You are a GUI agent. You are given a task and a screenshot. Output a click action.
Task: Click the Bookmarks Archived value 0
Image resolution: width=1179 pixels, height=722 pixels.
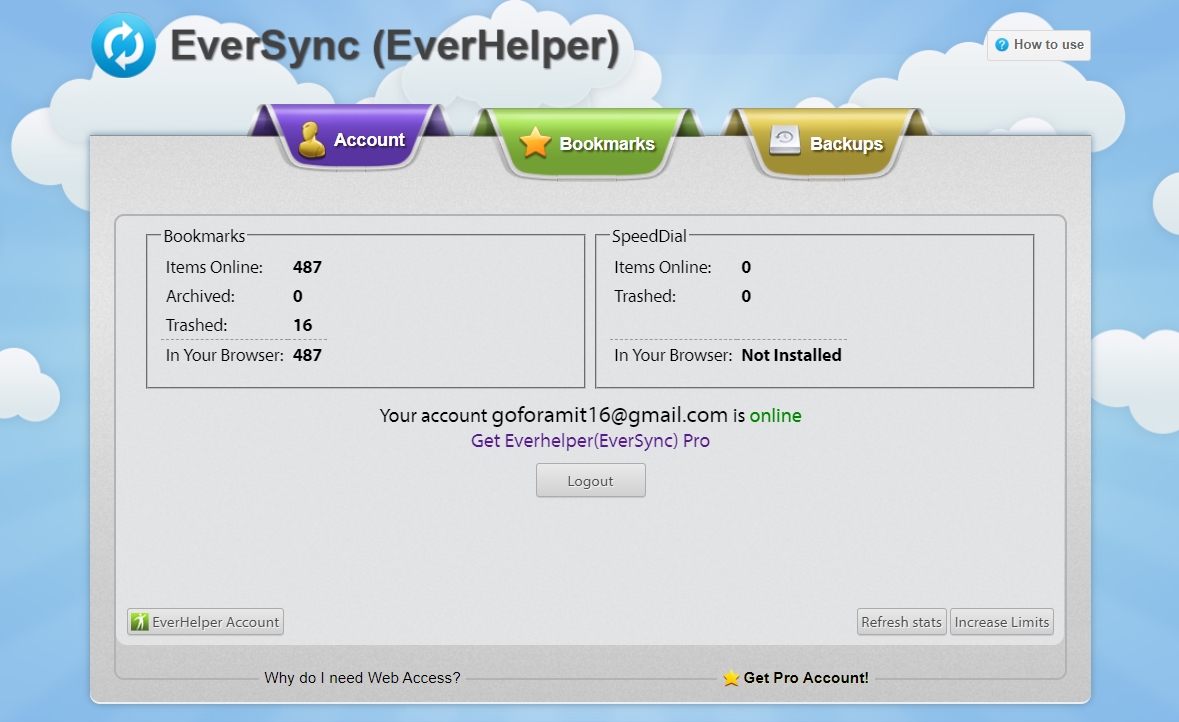(298, 296)
